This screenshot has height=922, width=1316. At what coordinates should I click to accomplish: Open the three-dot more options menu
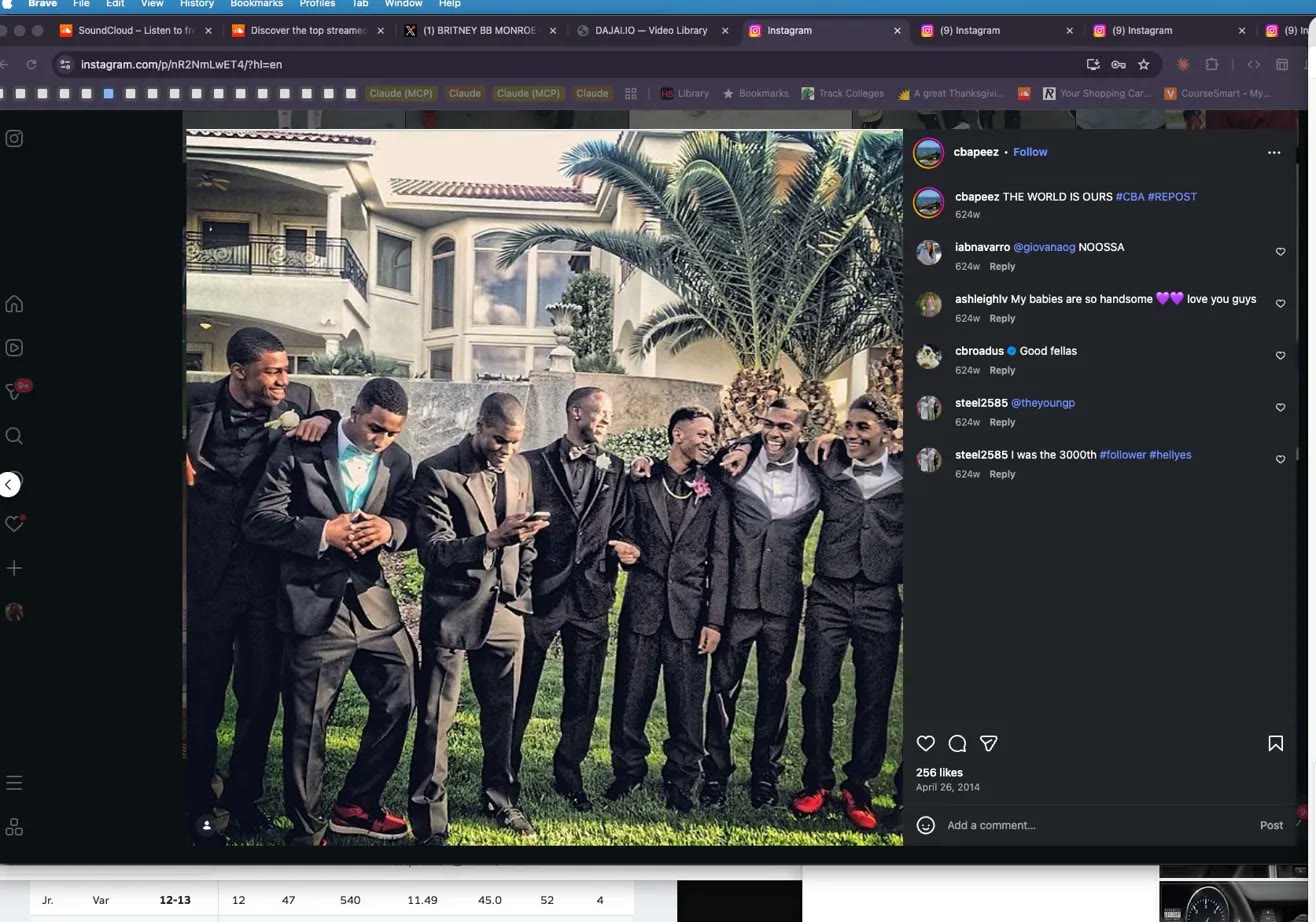(1273, 152)
